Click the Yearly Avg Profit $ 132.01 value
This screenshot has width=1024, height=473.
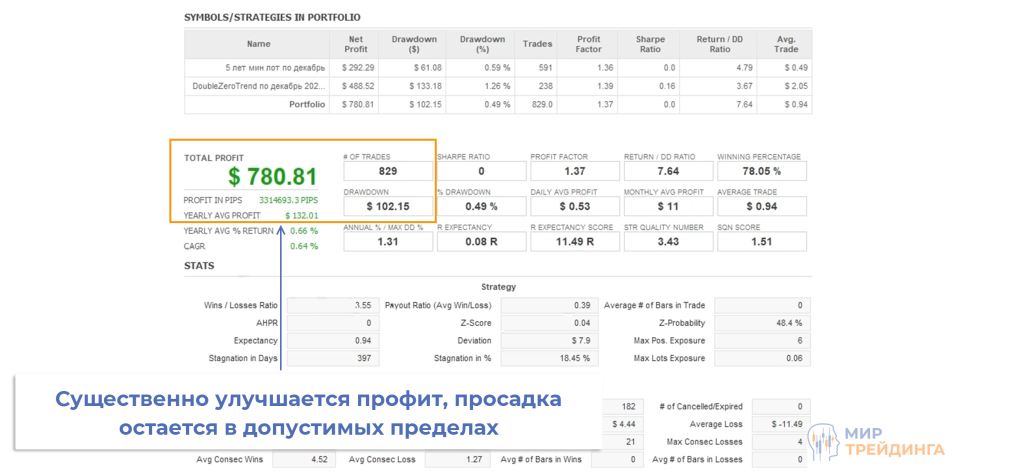click(x=302, y=215)
